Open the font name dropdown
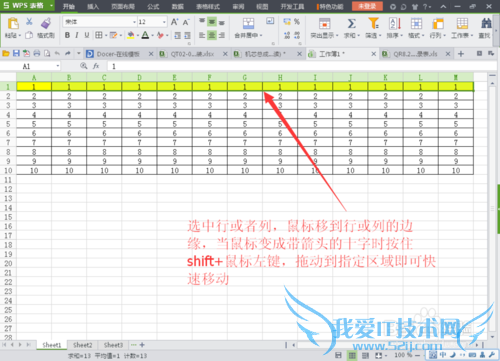Viewport: 500px width, 361px height. (134, 22)
